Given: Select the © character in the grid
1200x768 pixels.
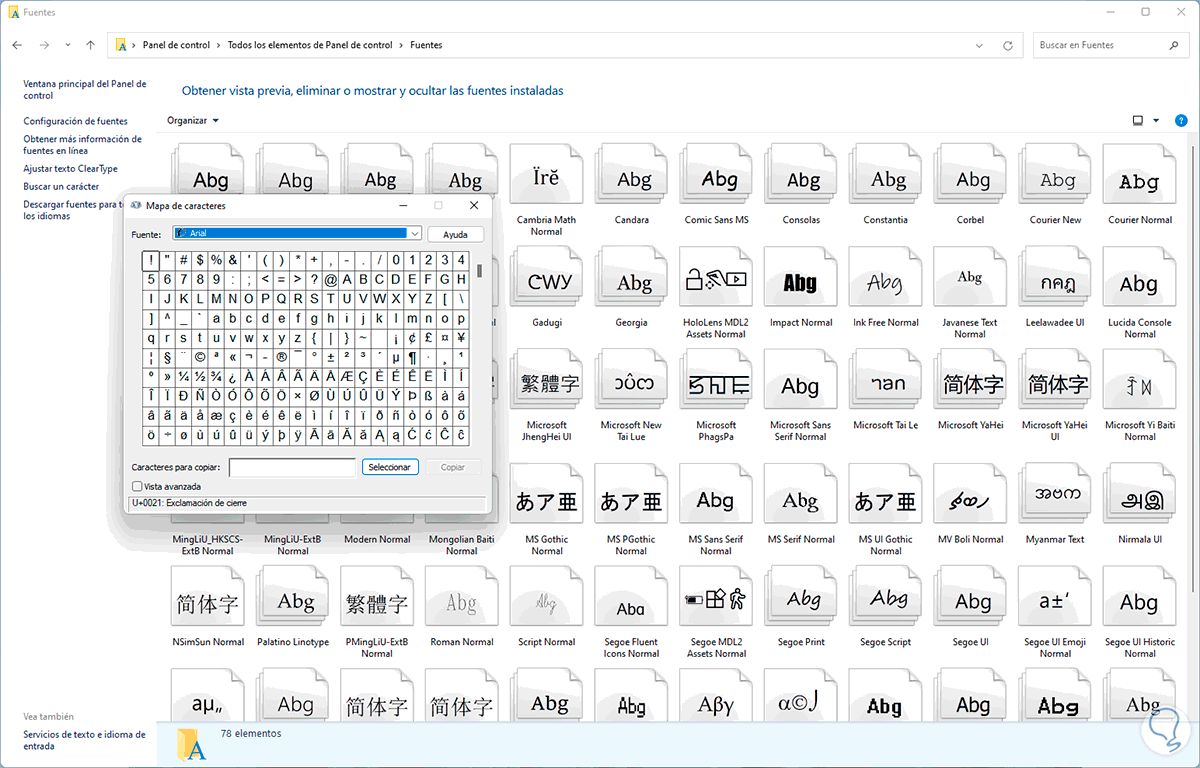Looking at the screenshot, I should click(x=200, y=357).
